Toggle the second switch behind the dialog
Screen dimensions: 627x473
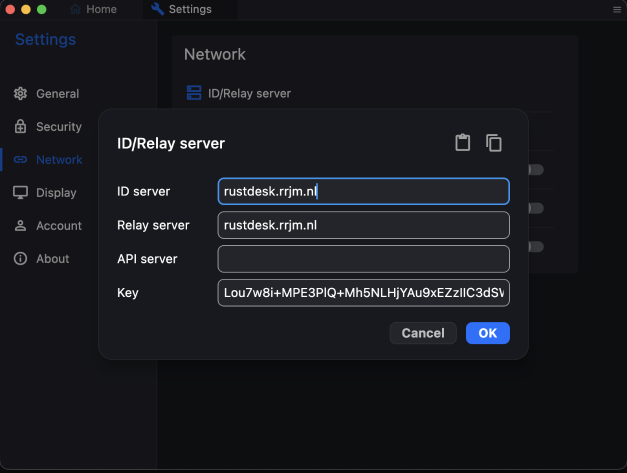[536, 208]
